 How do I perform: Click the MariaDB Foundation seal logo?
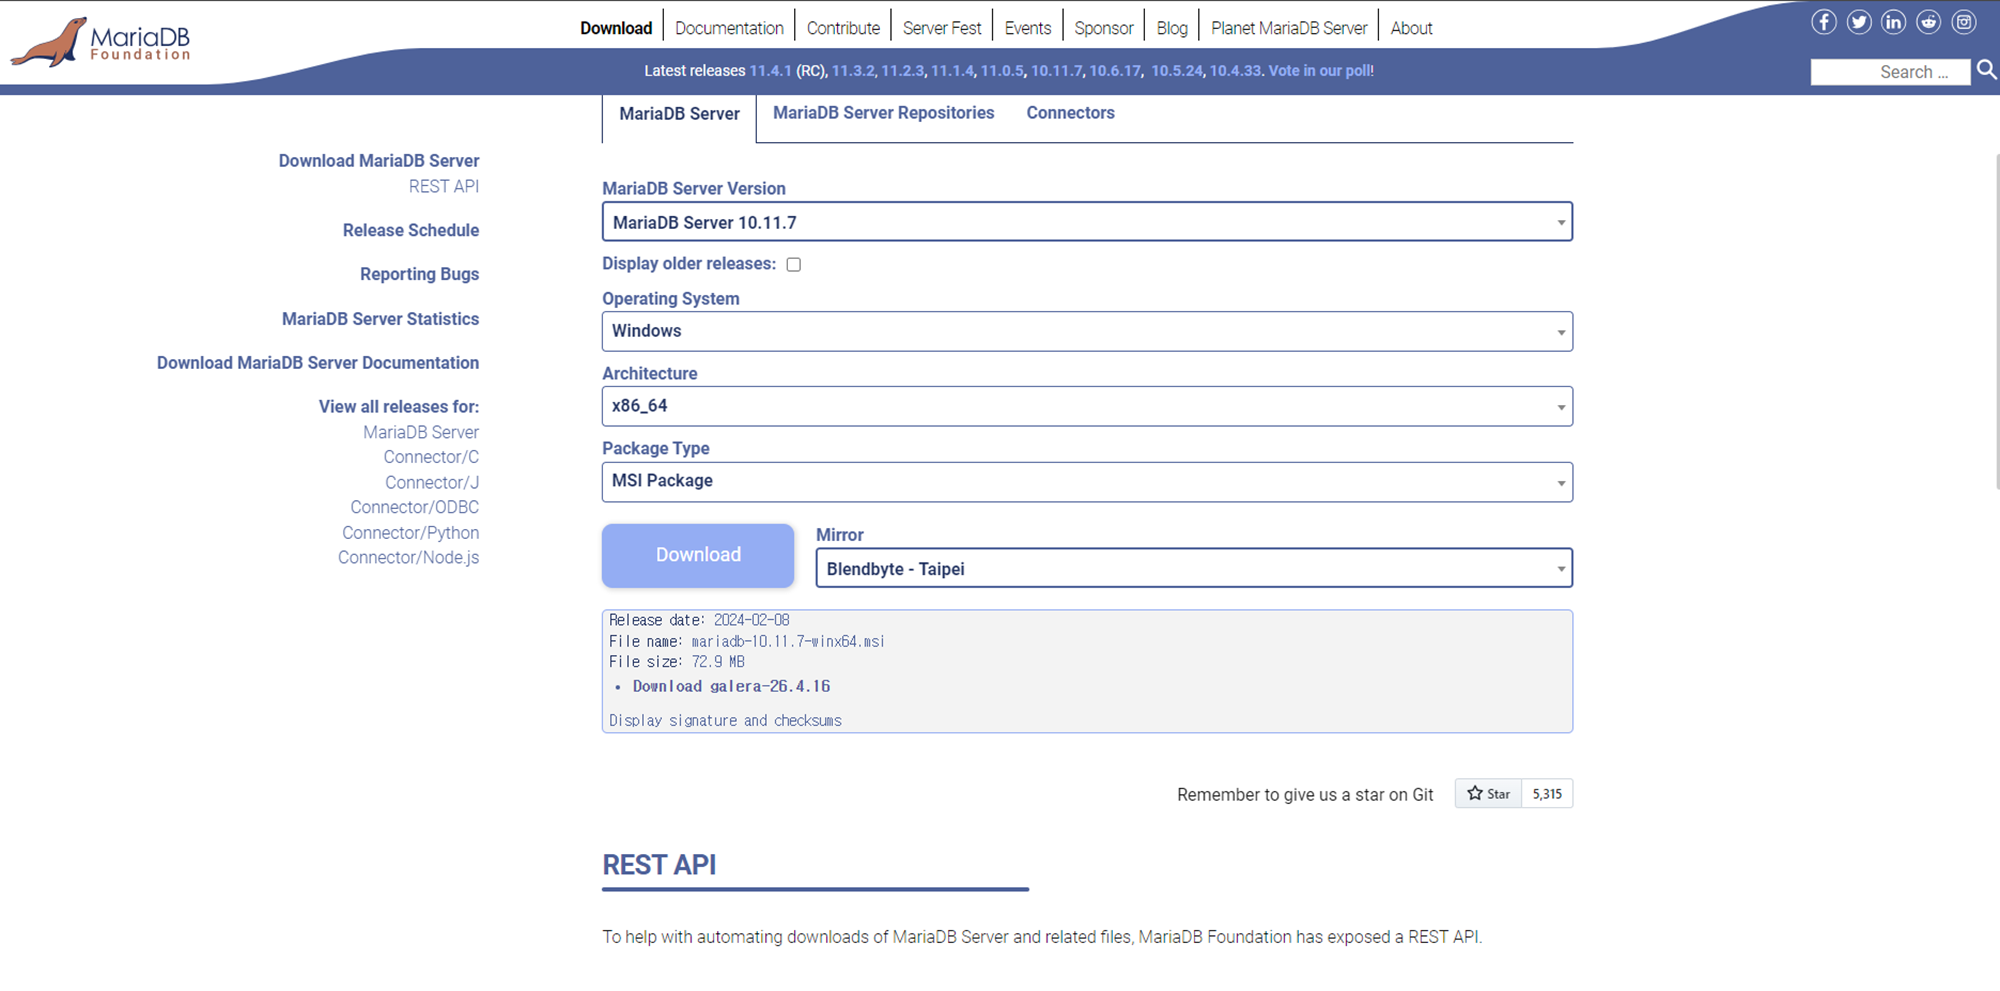[x=100, y=42]
